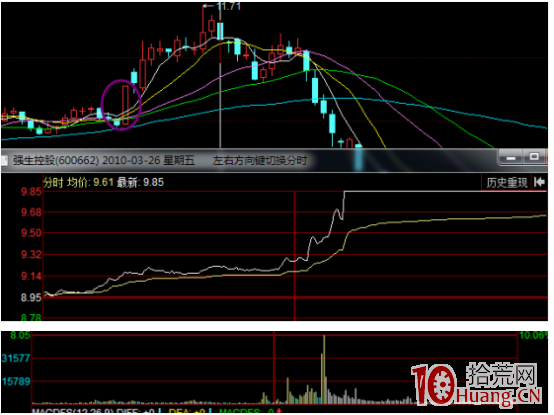
Task: Click the 9.50 price axis label
Action: (x=31, y=233)
